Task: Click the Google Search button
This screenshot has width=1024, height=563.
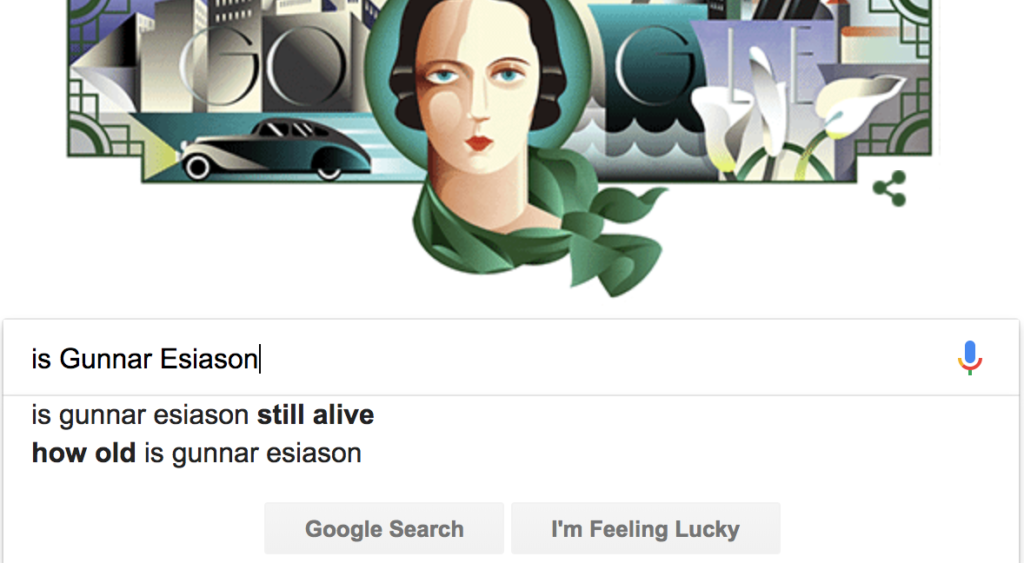Action: [x=384, y=528]
